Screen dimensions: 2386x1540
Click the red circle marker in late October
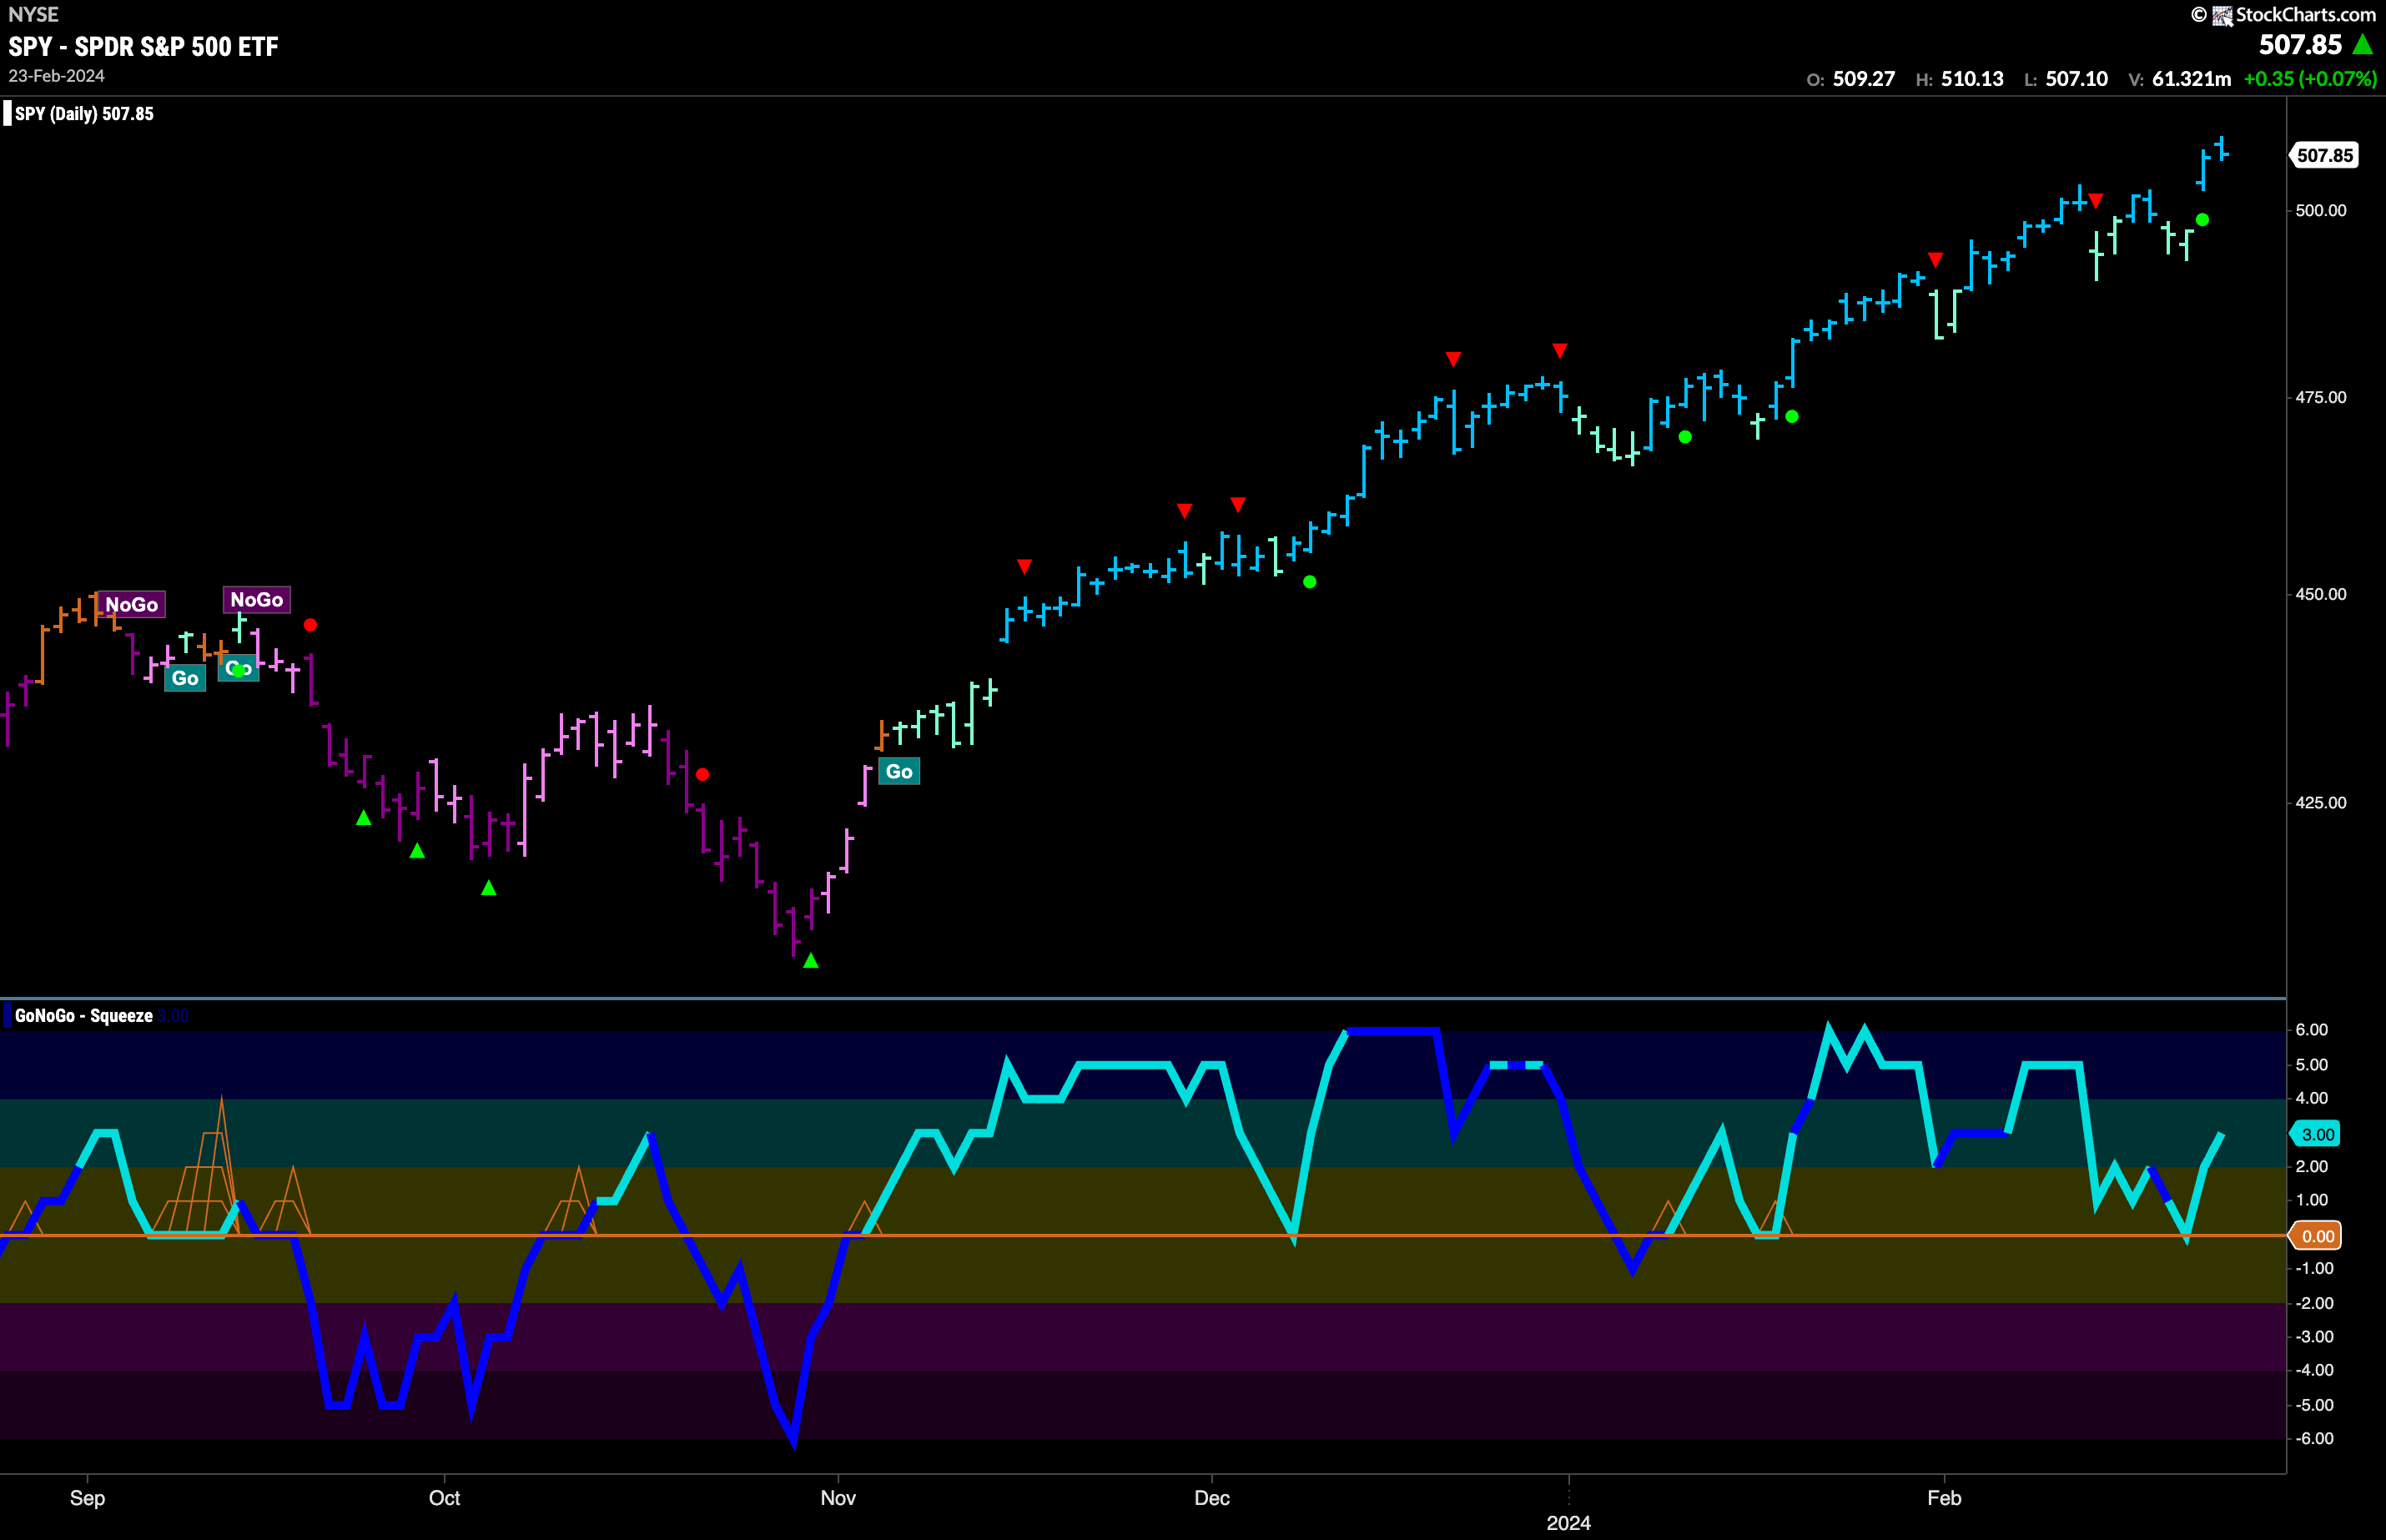click(702, 774)
